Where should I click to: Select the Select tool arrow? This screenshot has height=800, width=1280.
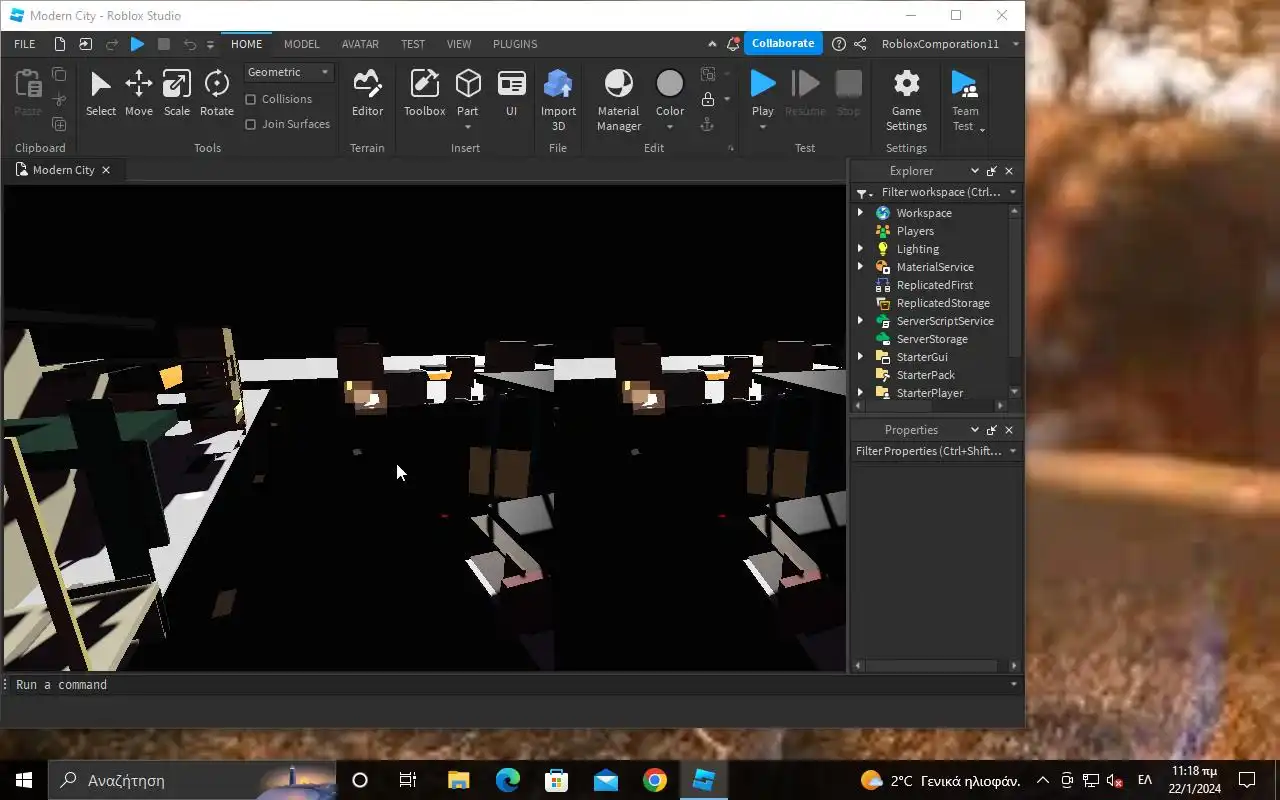100,94
